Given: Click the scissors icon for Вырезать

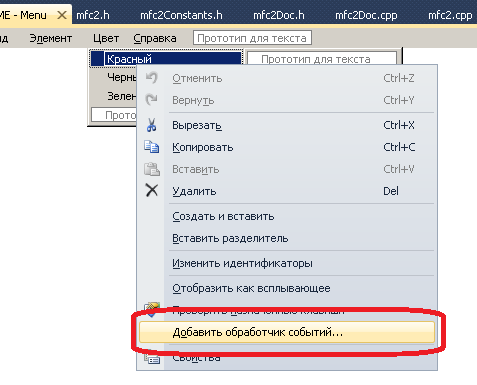Looking at the screenshot, I should coord(152,125).
